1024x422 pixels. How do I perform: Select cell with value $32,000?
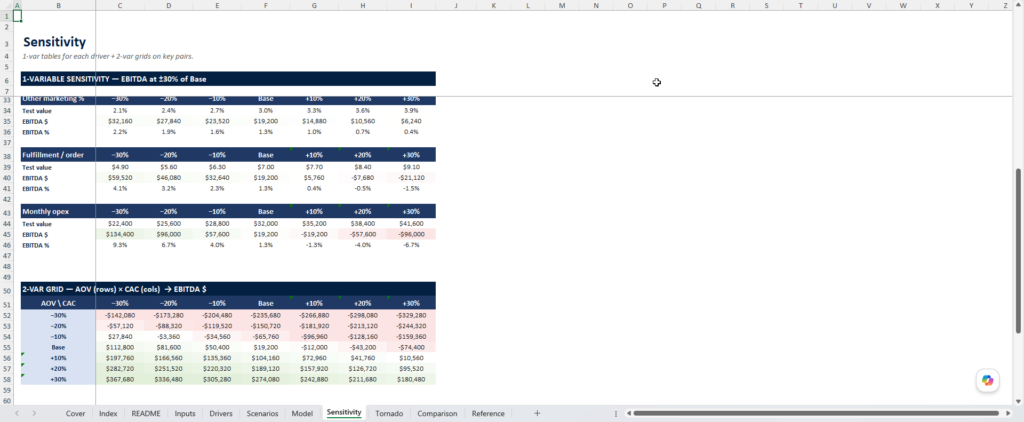coord(266,223)
